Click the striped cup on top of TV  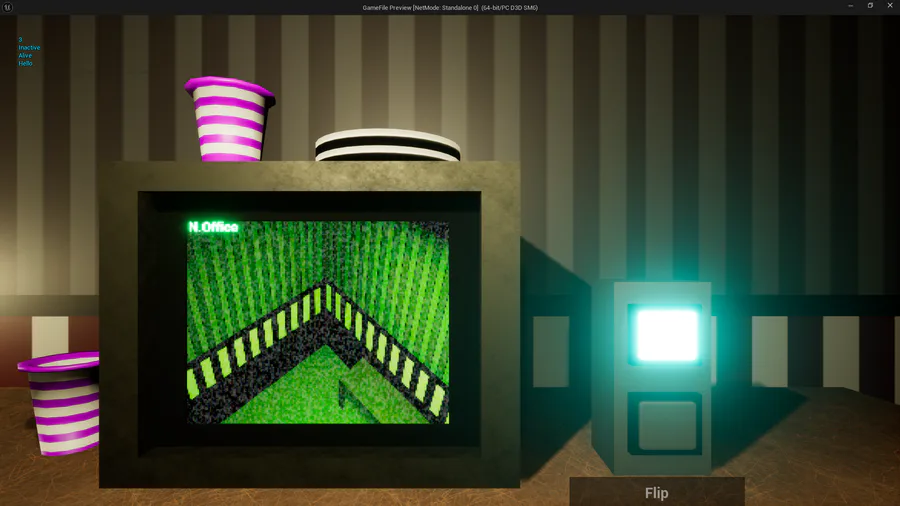[230, 119]
